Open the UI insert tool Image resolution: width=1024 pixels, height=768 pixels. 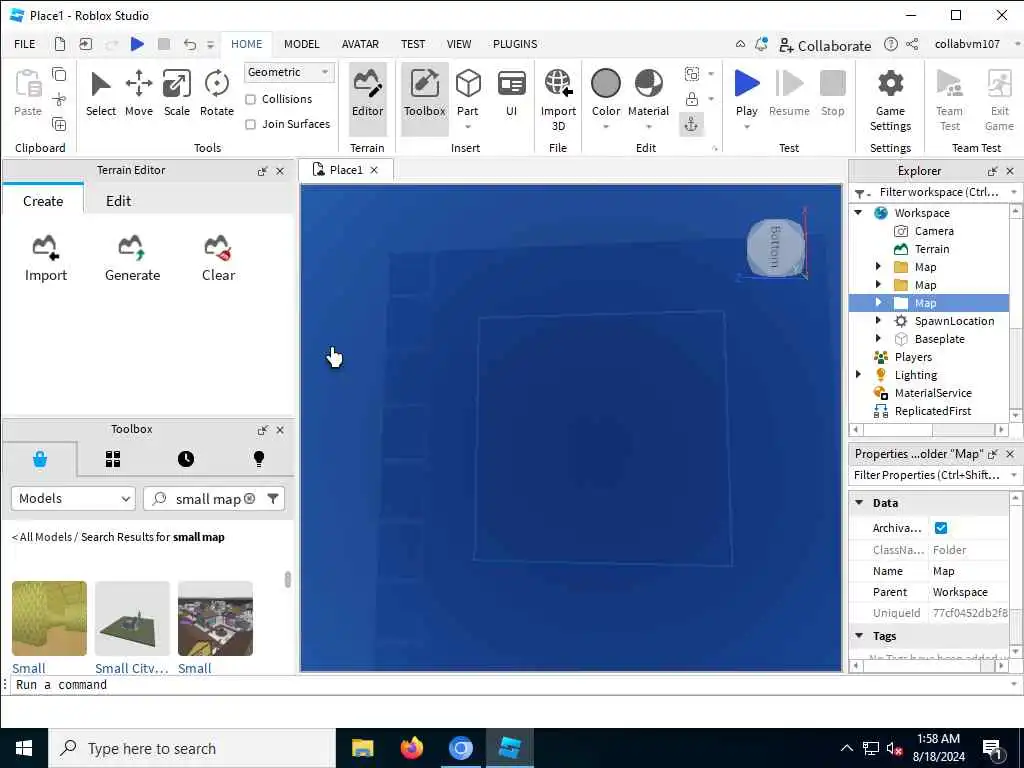(511, 93)
